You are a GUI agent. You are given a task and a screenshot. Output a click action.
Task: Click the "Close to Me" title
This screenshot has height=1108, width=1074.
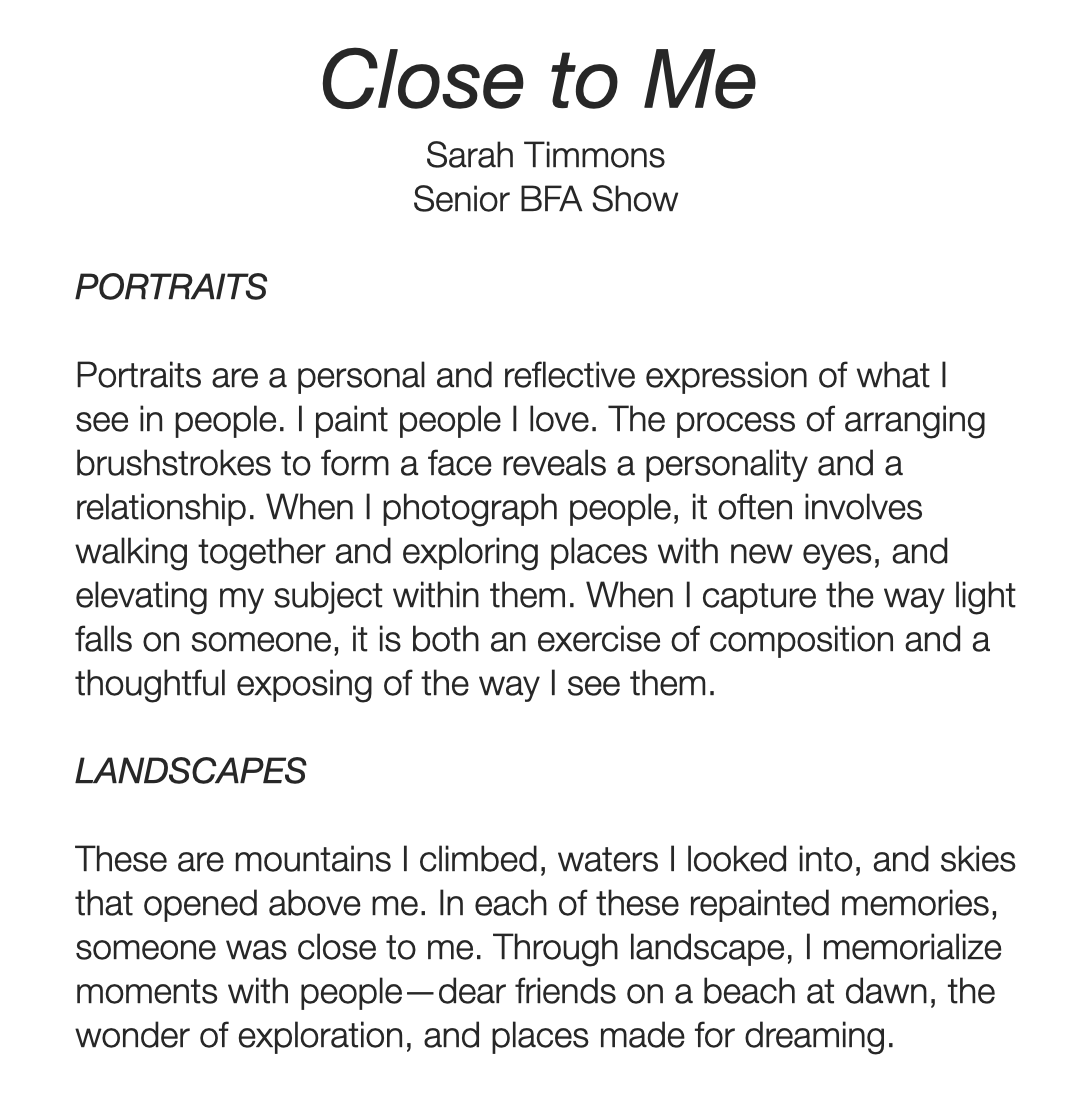coord(538,80)
